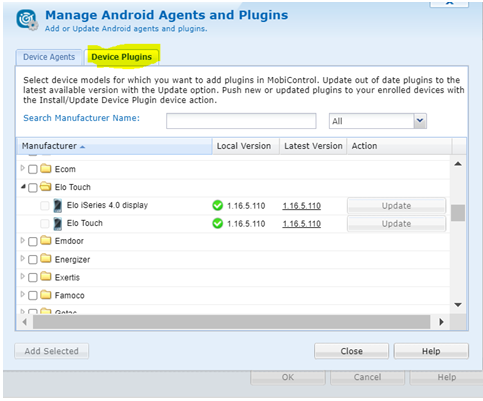The width and height of the screenshot is (483, 401).
Task: Click the Close button
Action: [351, 351]
